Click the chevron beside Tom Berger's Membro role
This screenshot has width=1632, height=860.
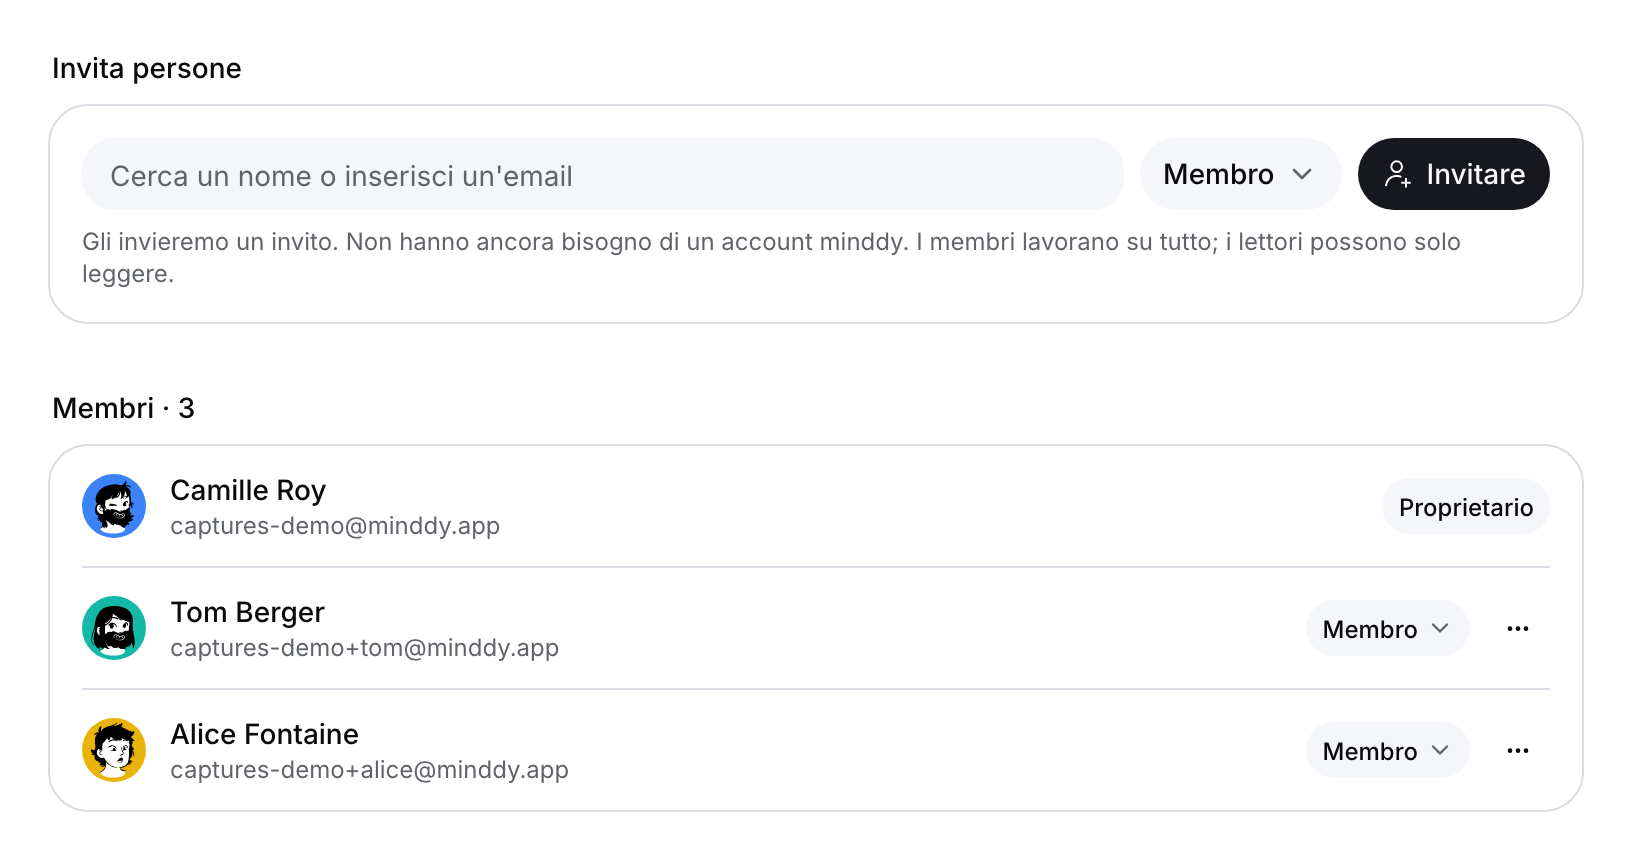point(1440,628)
